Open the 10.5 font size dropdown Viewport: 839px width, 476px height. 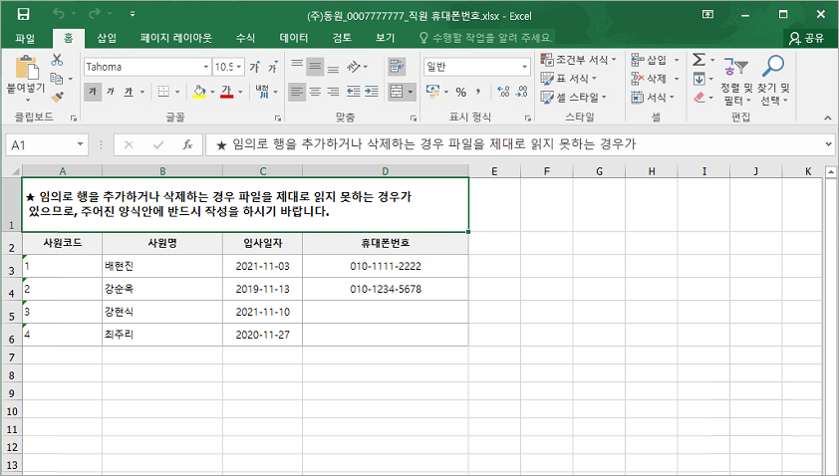(x=239, y=67)
